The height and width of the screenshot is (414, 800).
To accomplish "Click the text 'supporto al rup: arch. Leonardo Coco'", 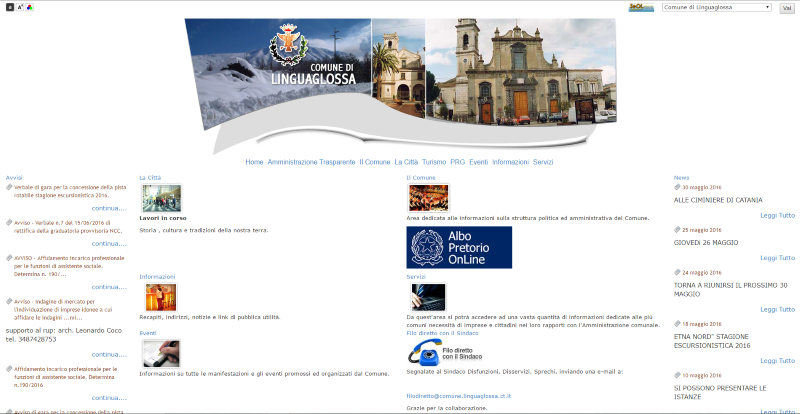I will coord(64,330).
